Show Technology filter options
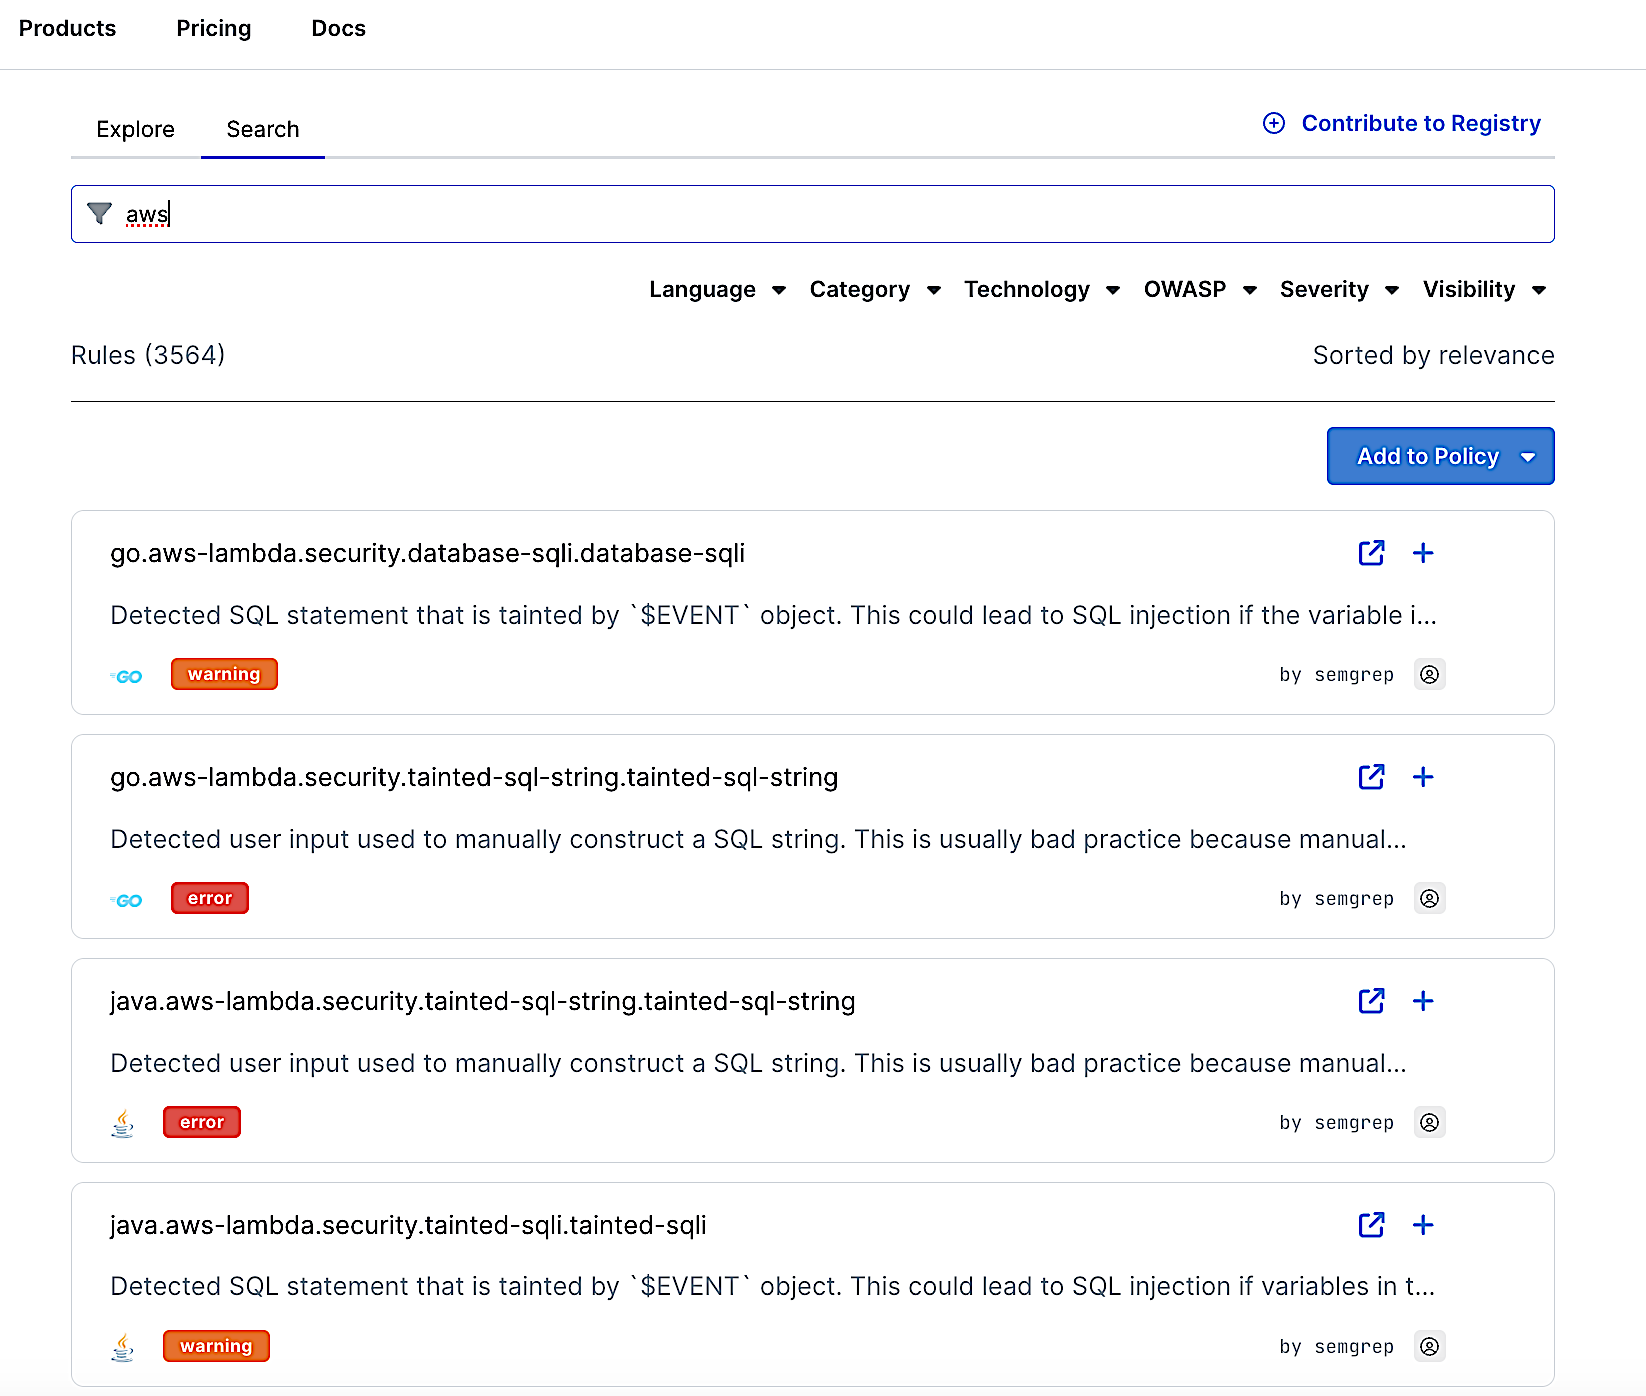 tap(1040, 290)
